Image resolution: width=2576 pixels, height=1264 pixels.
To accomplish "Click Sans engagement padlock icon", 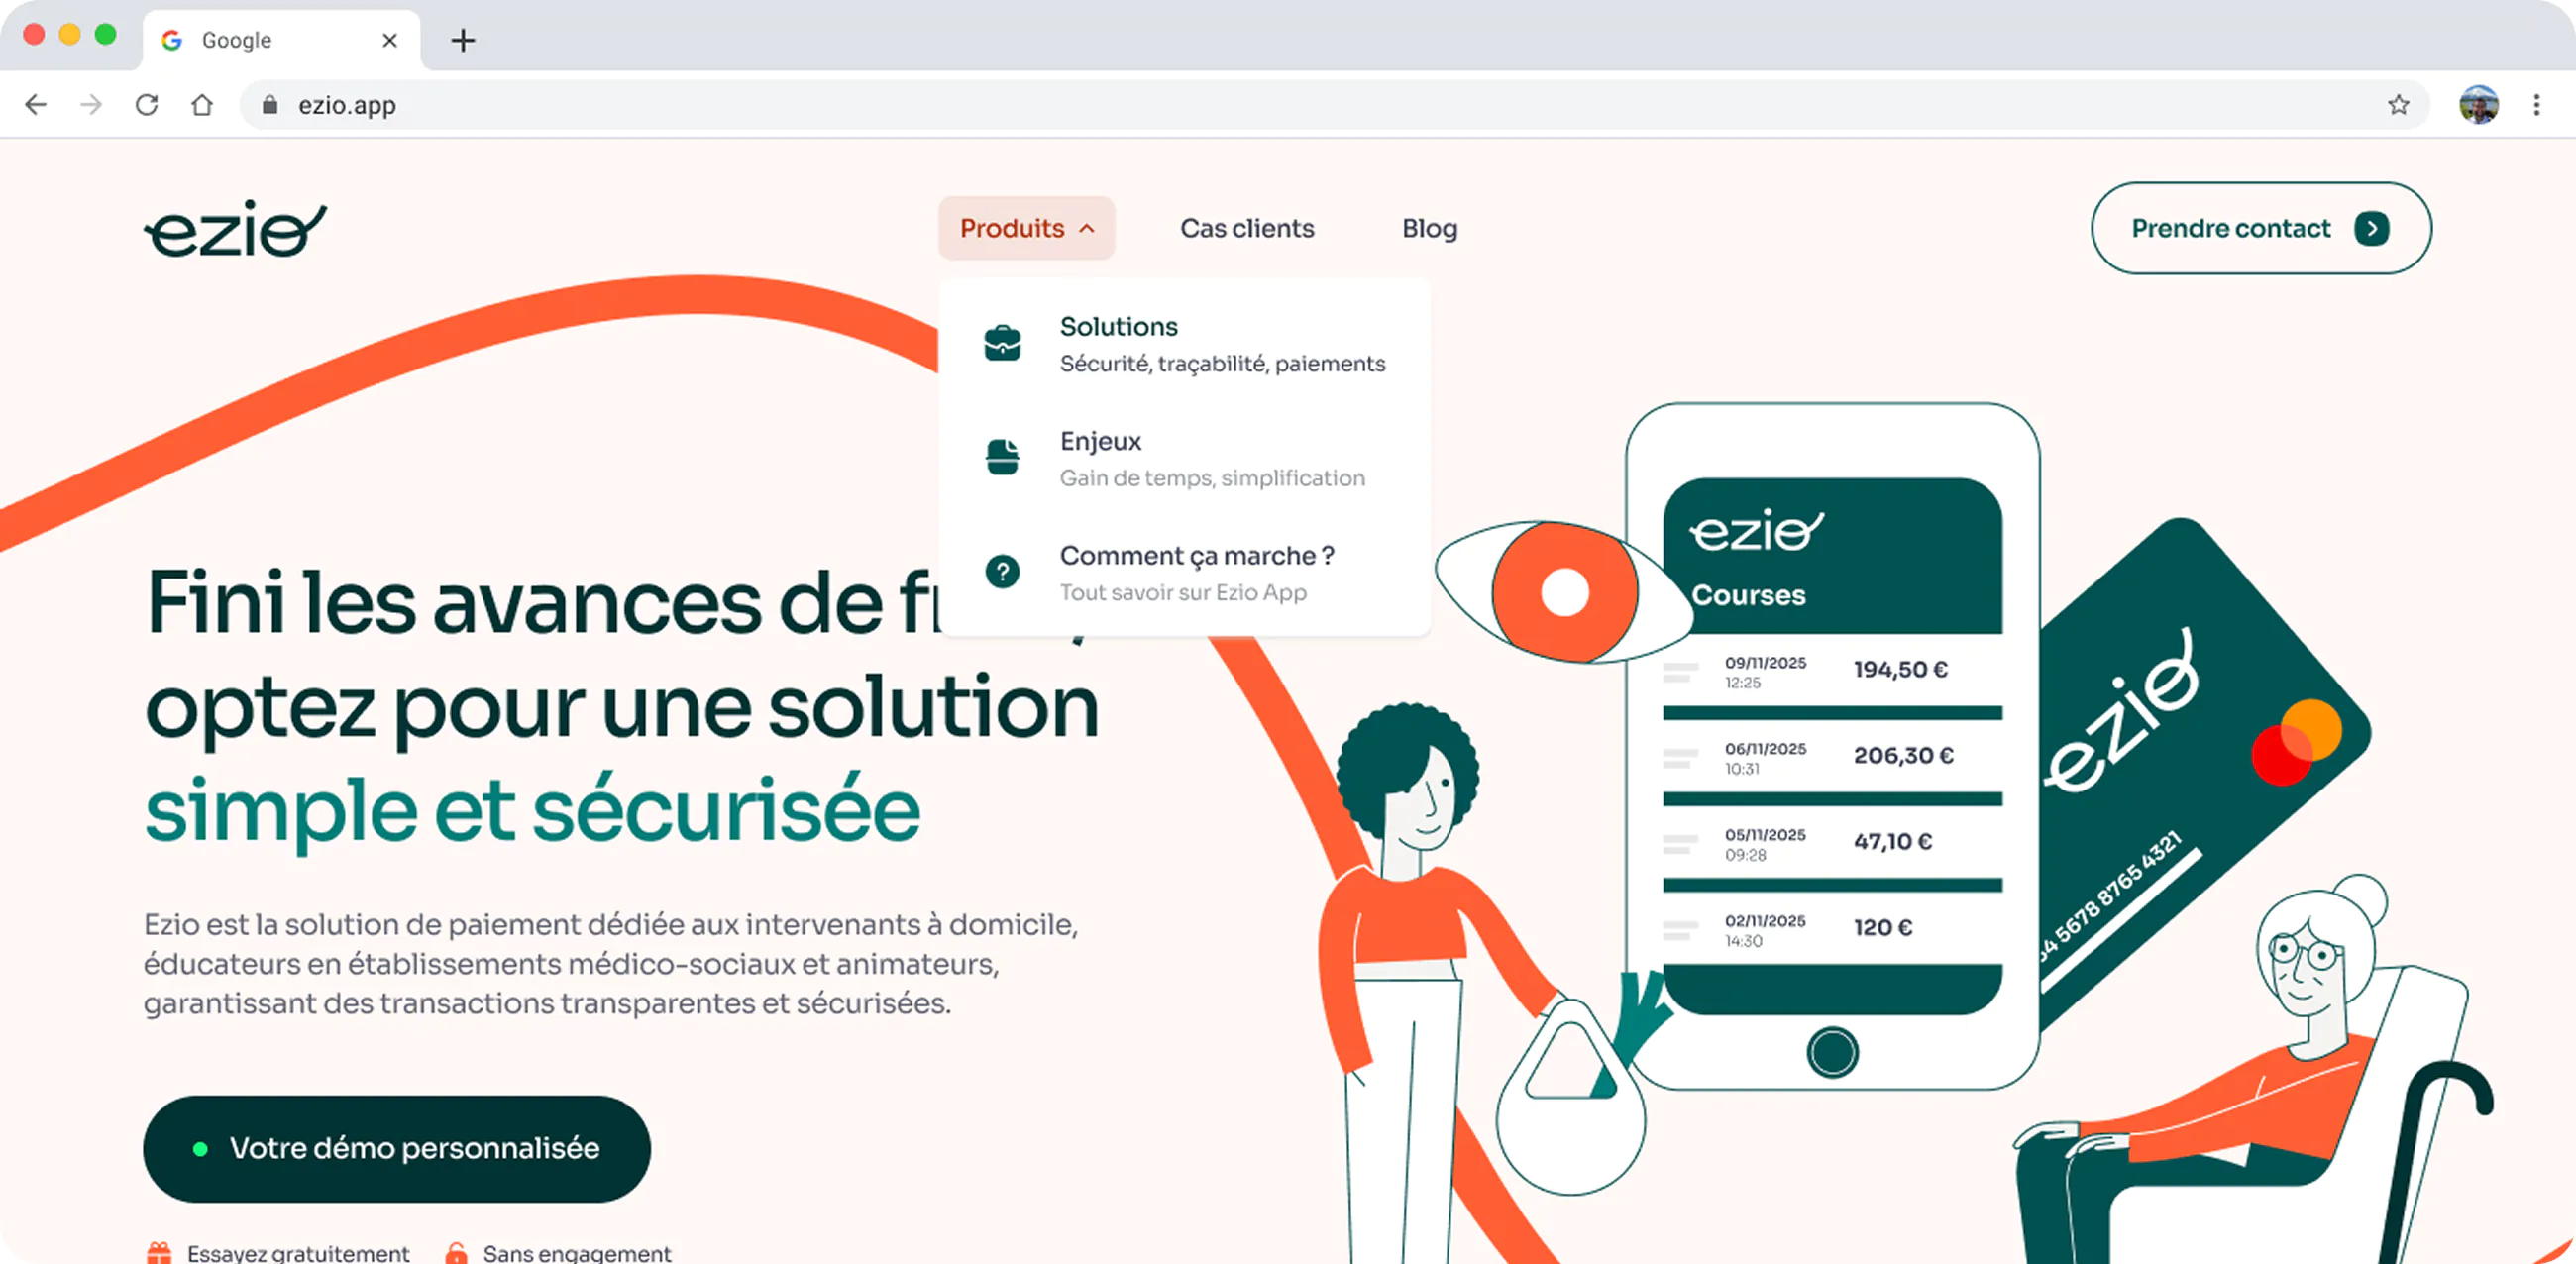I will (x=456, y=1253).
